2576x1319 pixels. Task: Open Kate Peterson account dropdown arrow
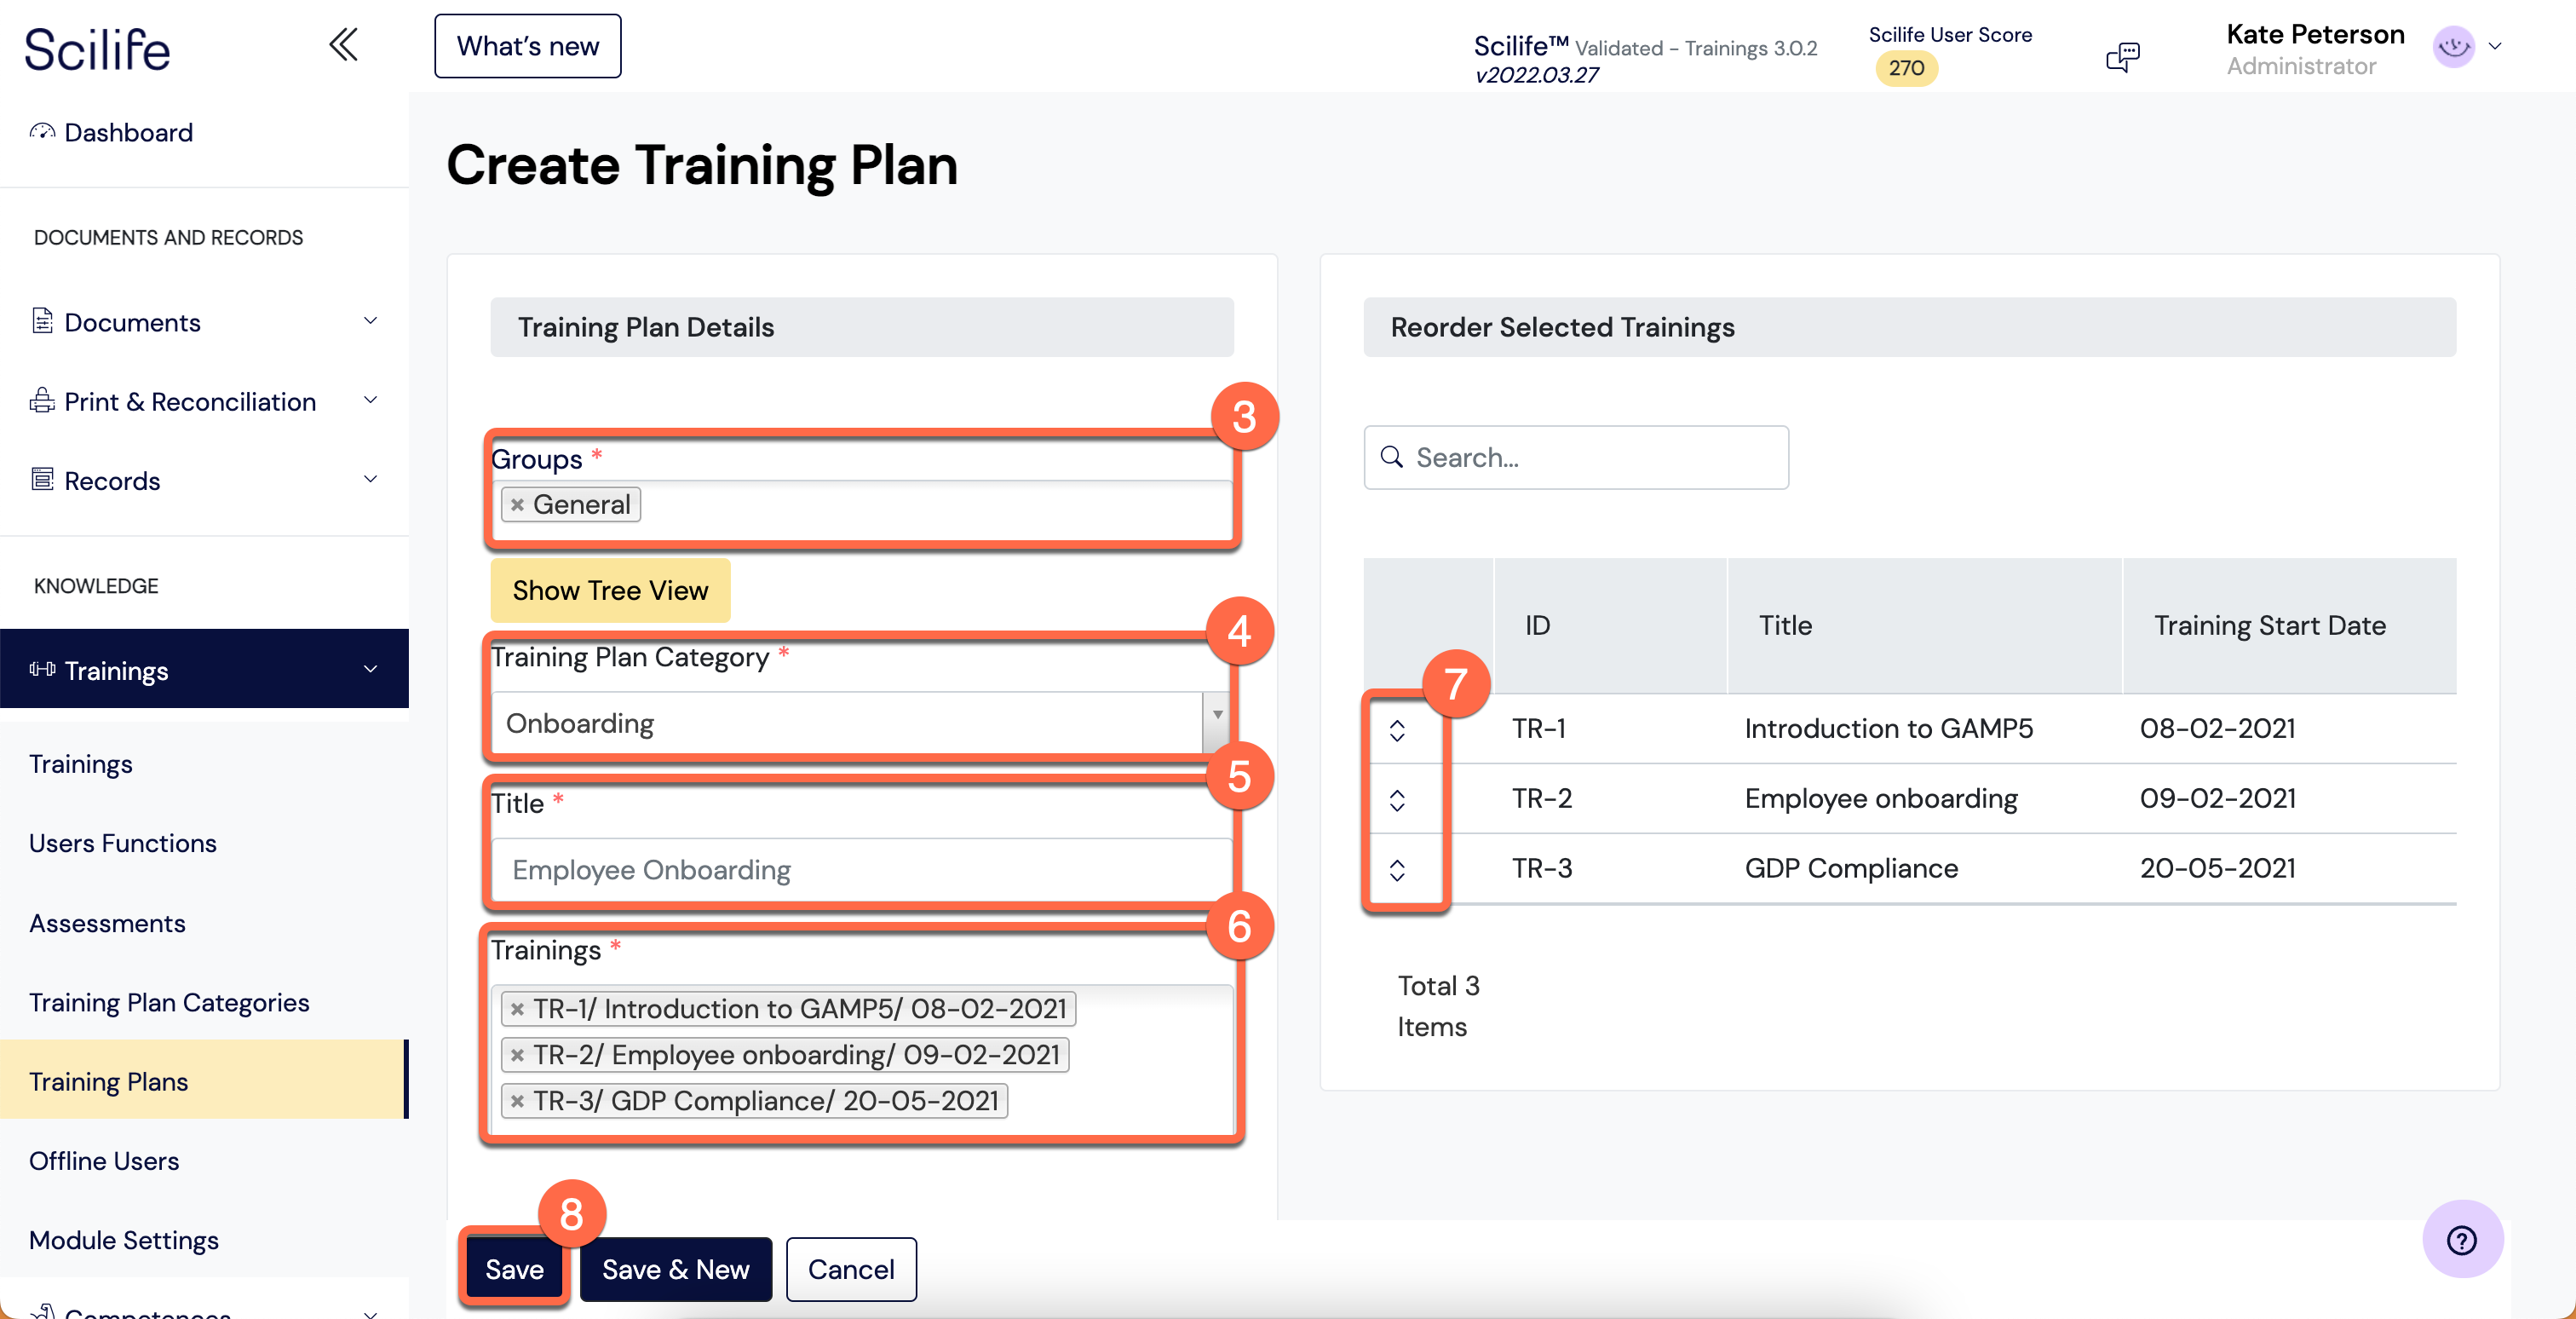pyautogui.click(x=2495, y=46)
